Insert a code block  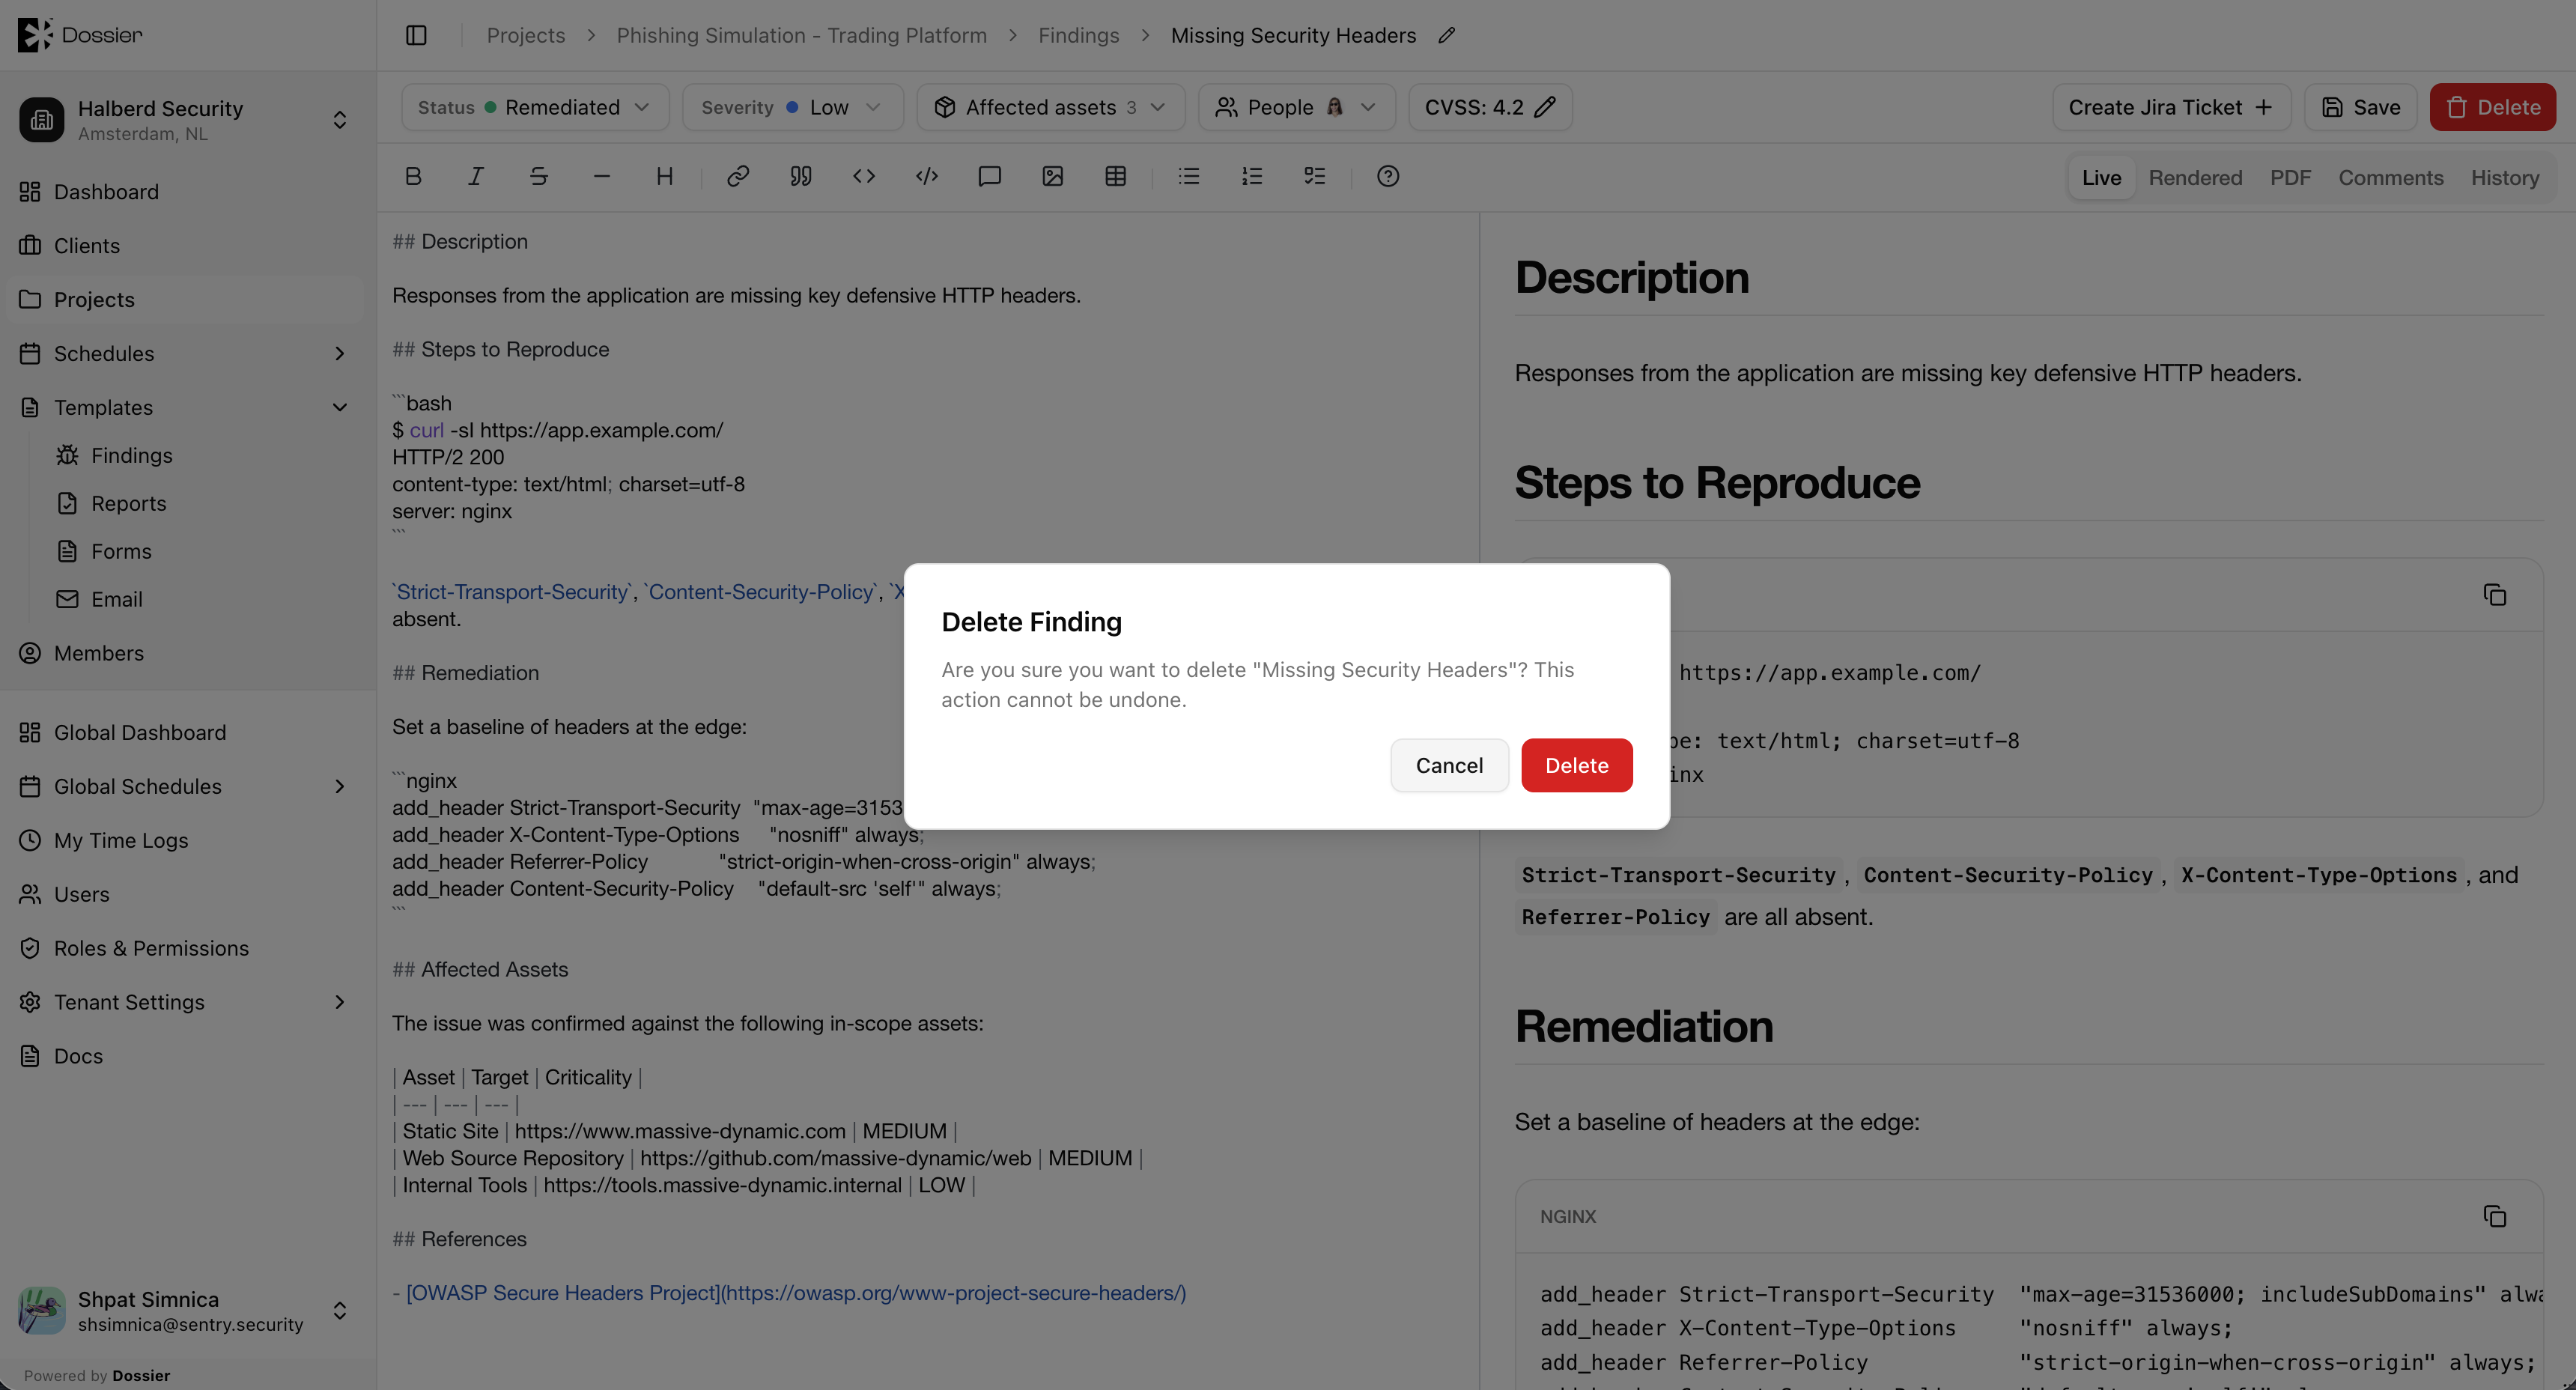(x=927, y=176)
